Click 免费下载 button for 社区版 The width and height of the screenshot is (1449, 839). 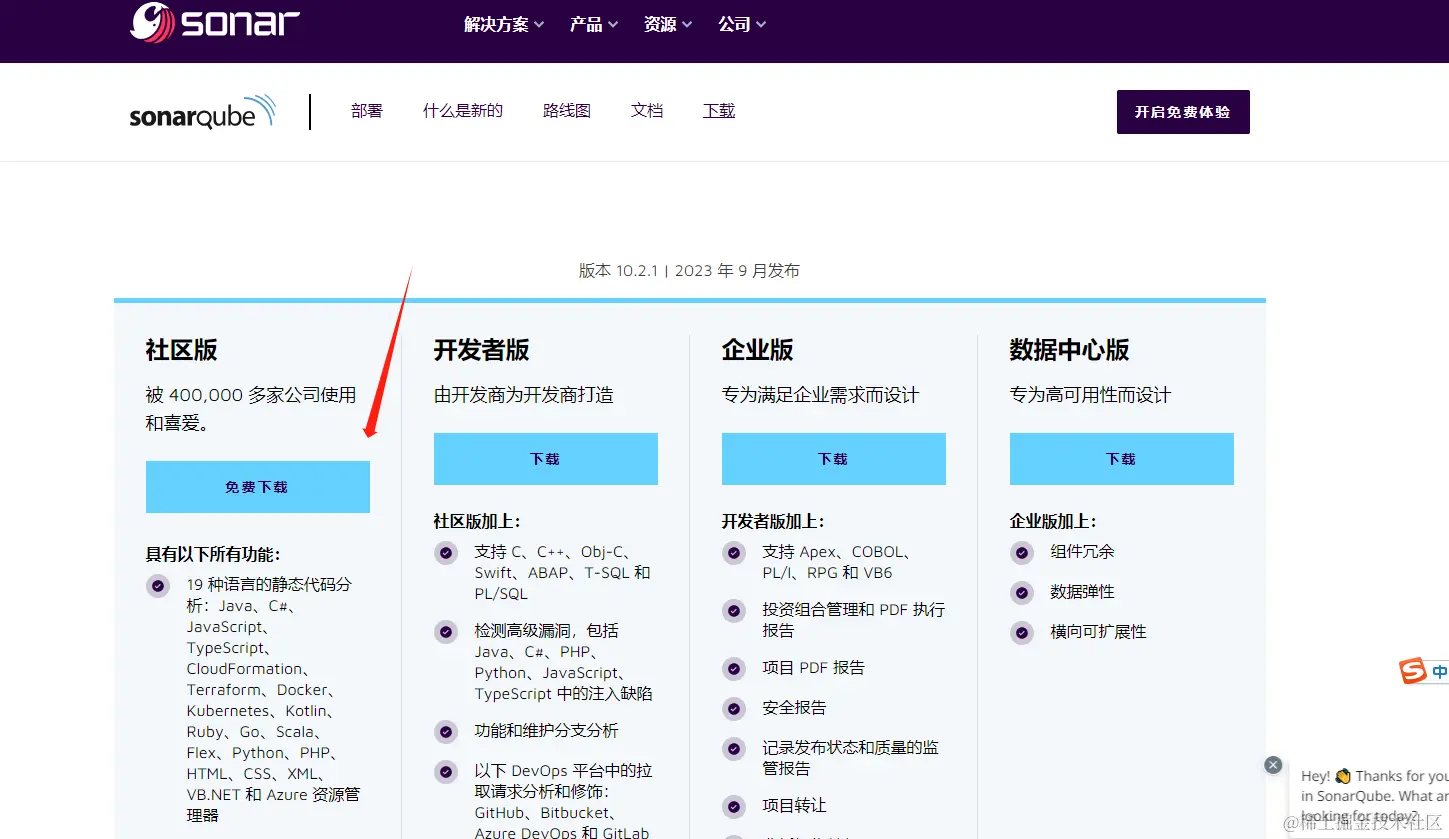click(x=258, y=487)
